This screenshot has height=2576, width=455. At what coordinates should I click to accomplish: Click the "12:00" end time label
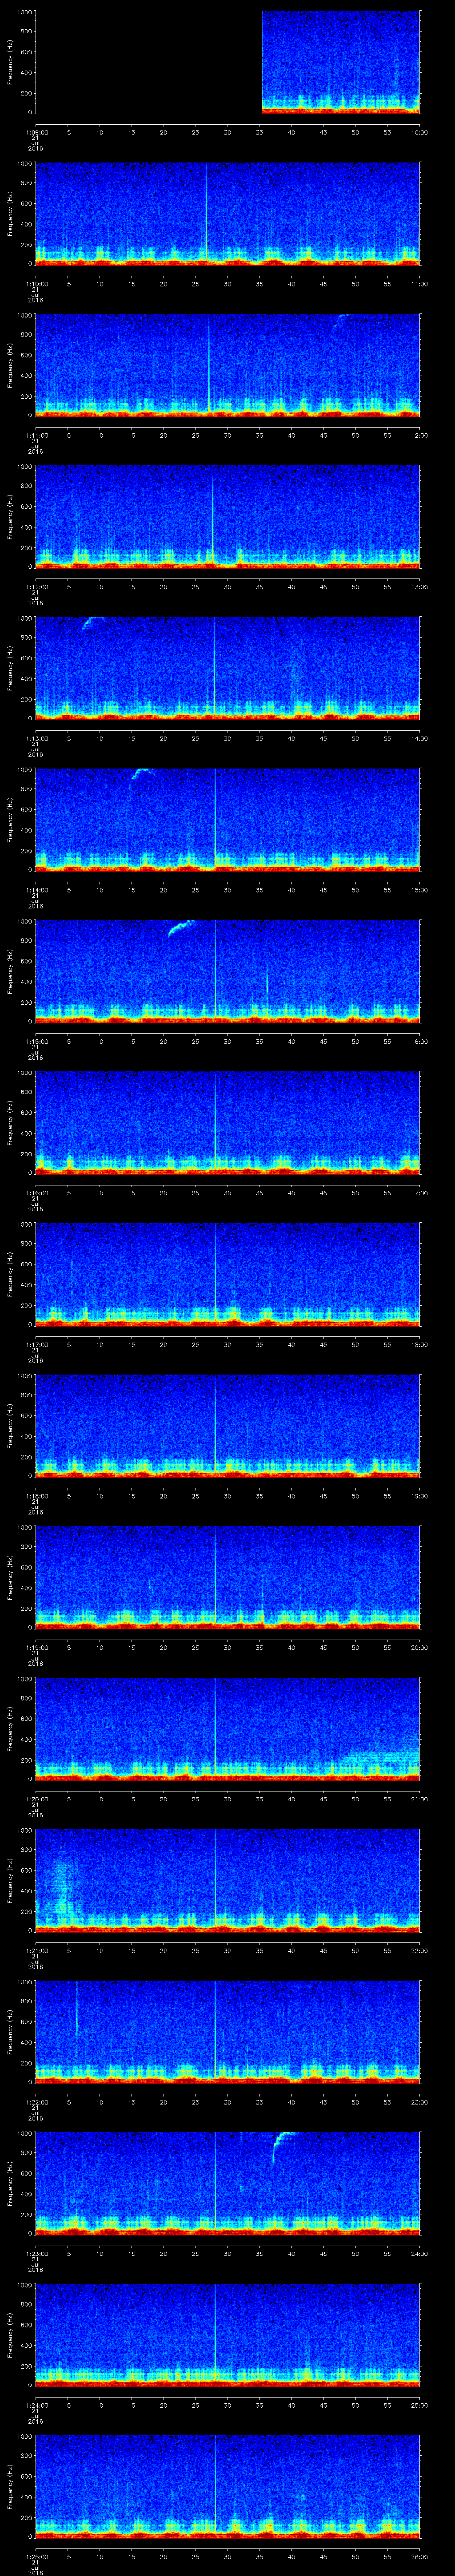coord(419,435)
